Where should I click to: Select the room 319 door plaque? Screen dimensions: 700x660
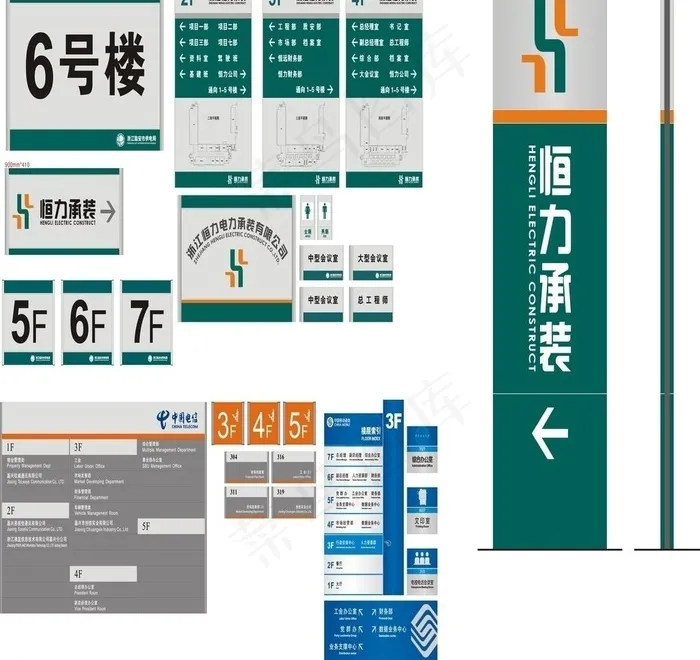(x=294, y=502)
